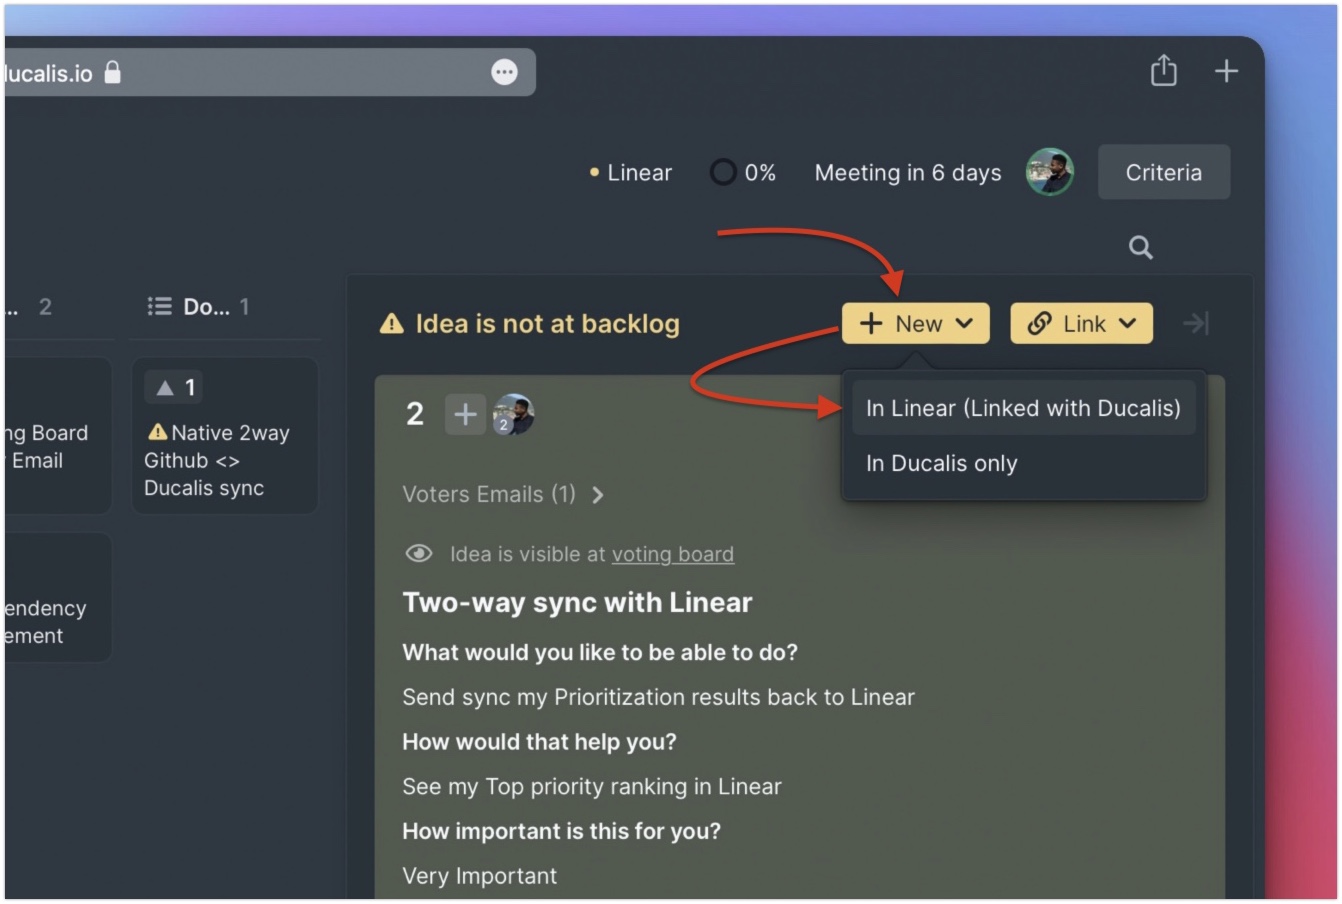The image size is (1342, 904).
Task: Upvote the Native 2way Github card
Action: click(x=175, y=387)
